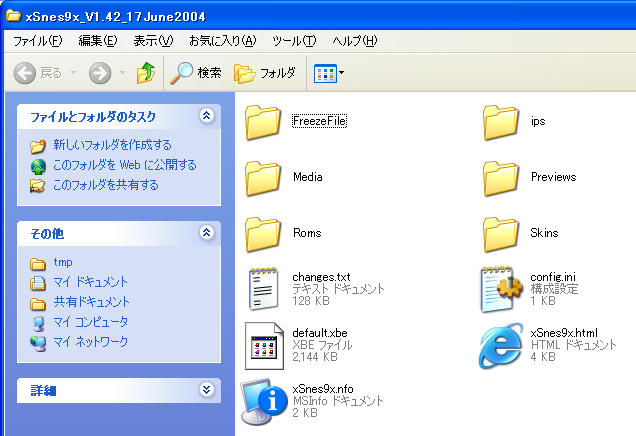The height and width of the screenshot is (436, 636).
Task: Select the xSnes9x.nfo MSInfo icon
Action: tap(263, 401)
